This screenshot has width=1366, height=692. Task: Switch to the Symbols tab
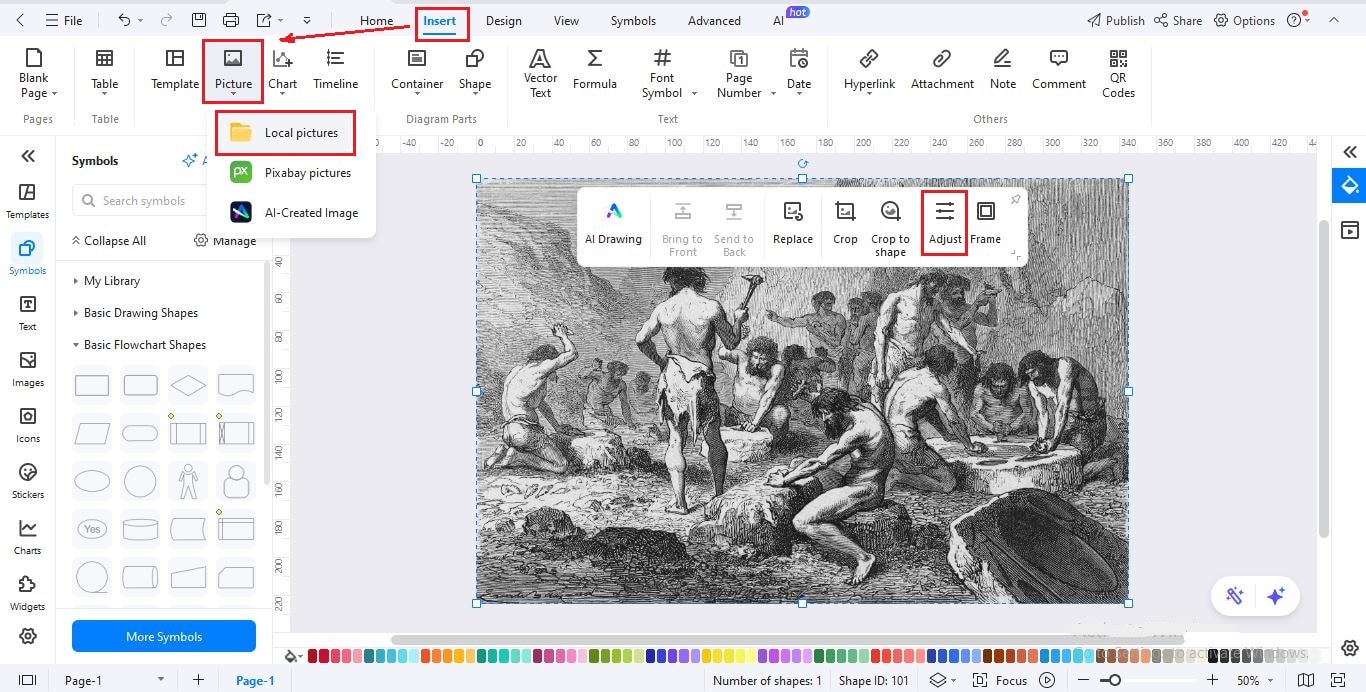[633, 20]
